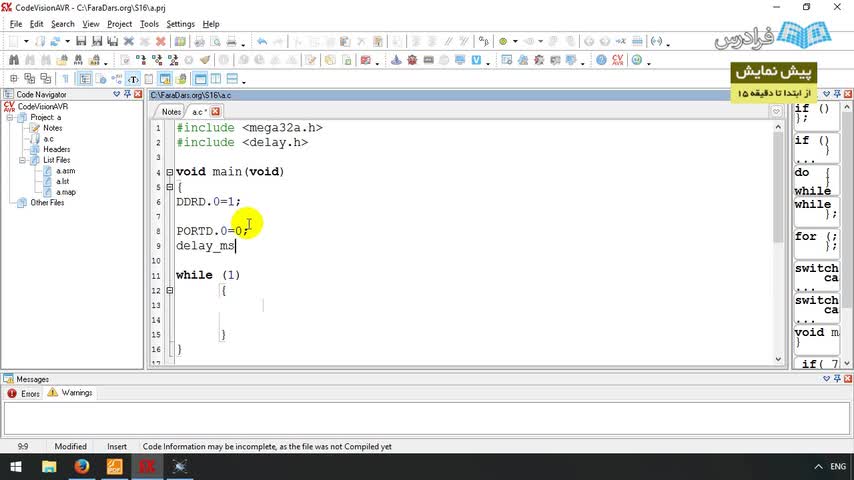The image size is (854, 480).
Task: Collapse the Project: a tree node
Action: click(x=10, y=118)
